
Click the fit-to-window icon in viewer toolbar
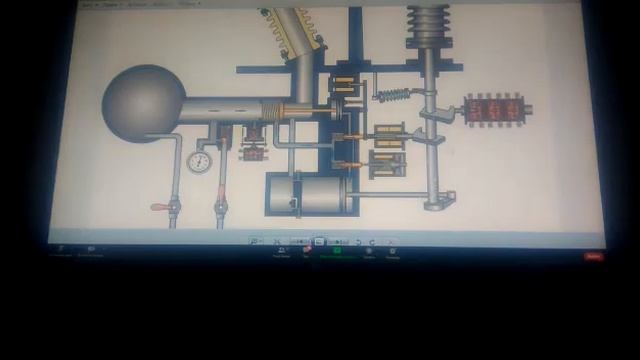pyautogui.click(x=277, y=242)
